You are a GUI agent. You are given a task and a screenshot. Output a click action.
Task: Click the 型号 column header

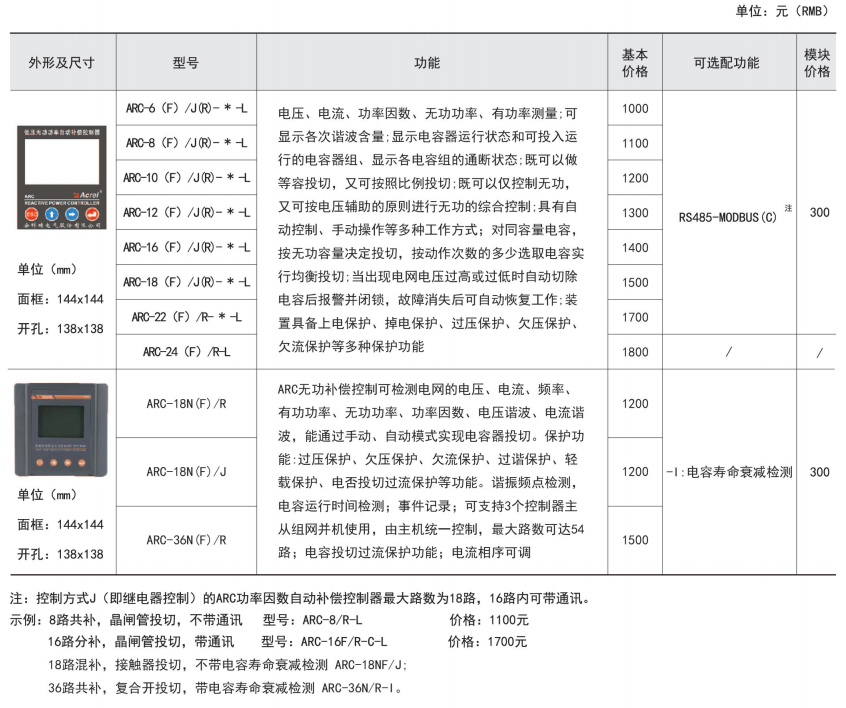(186, 62)
